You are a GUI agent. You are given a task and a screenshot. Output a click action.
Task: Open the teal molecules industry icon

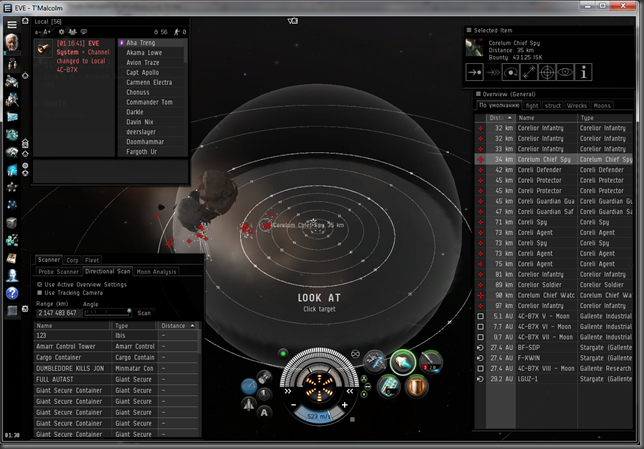tap(12, 240)
